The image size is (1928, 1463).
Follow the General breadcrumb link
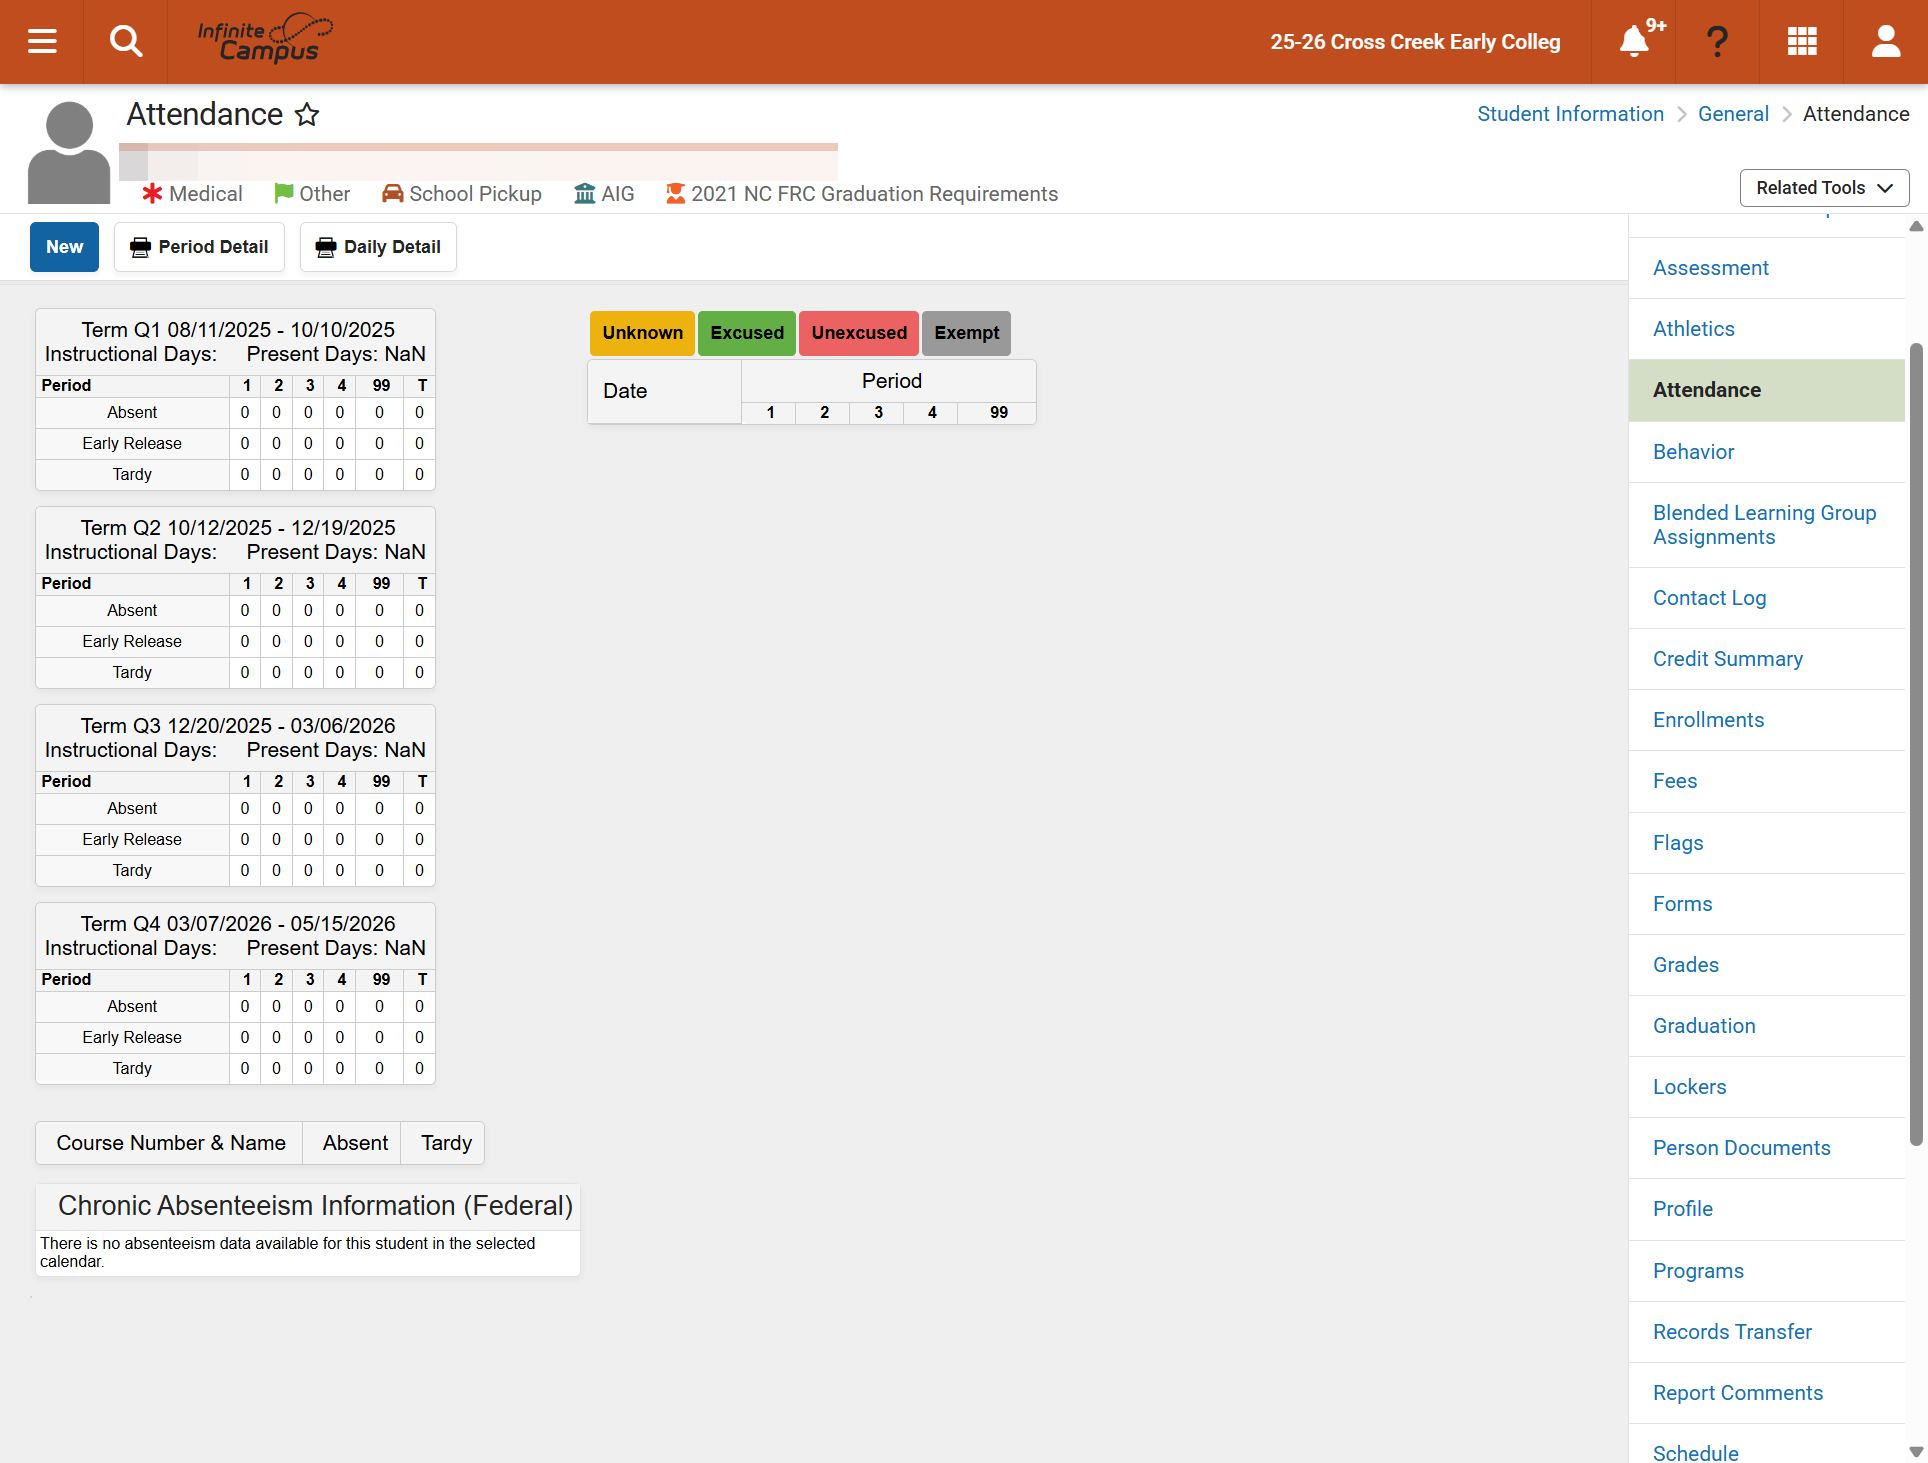click(1733, 114)
